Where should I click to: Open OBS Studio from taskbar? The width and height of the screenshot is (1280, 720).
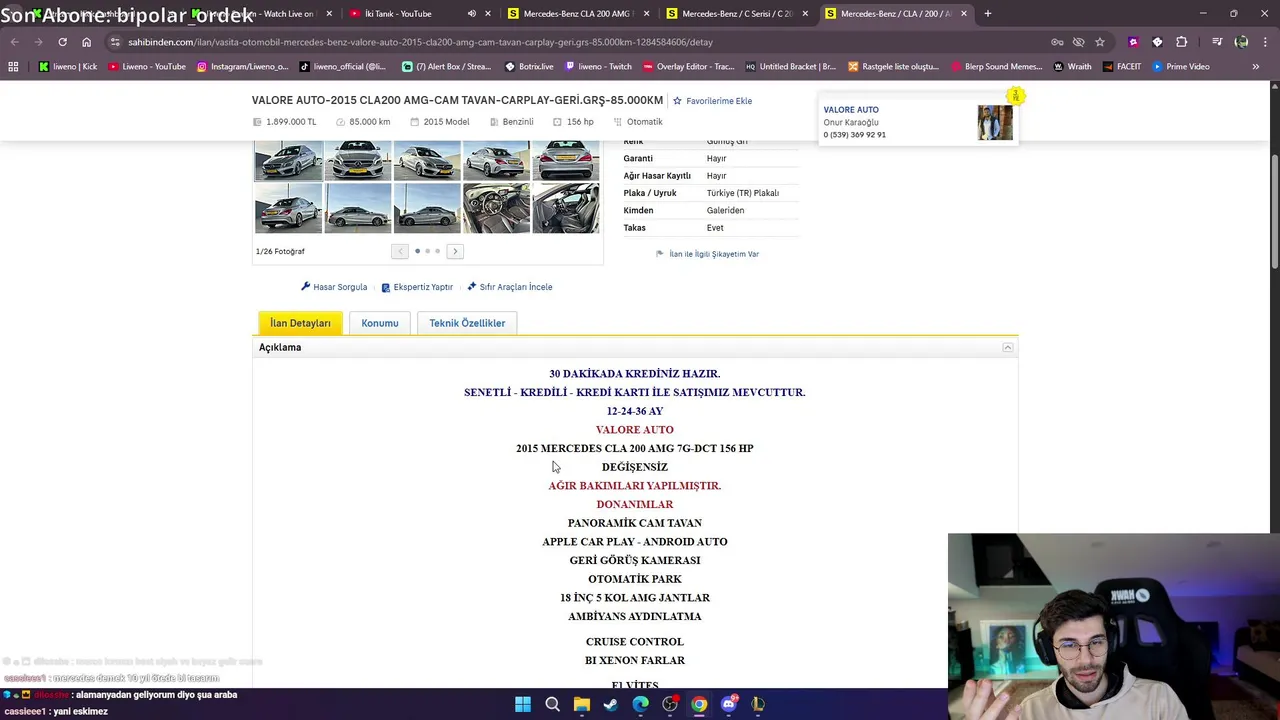[670, 704]
